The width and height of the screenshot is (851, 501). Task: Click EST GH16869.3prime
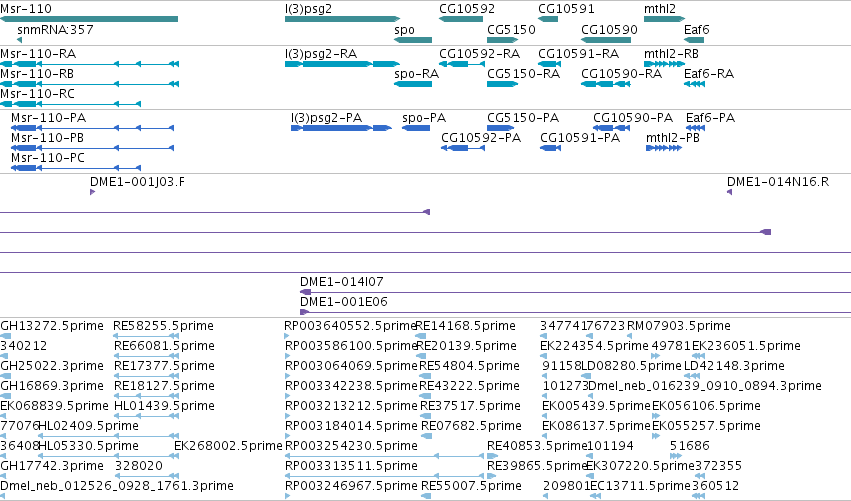click(52, 386)
